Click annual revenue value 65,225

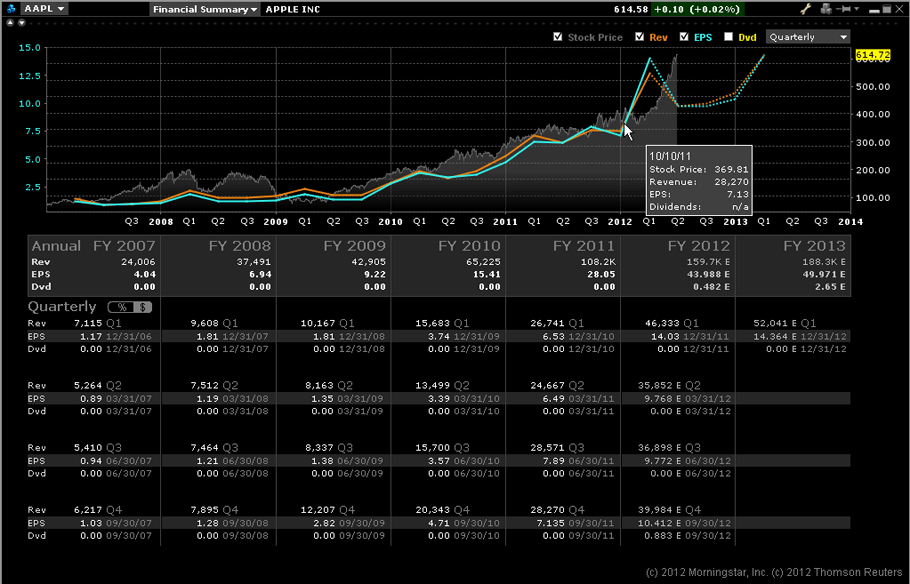pos(483,262)
